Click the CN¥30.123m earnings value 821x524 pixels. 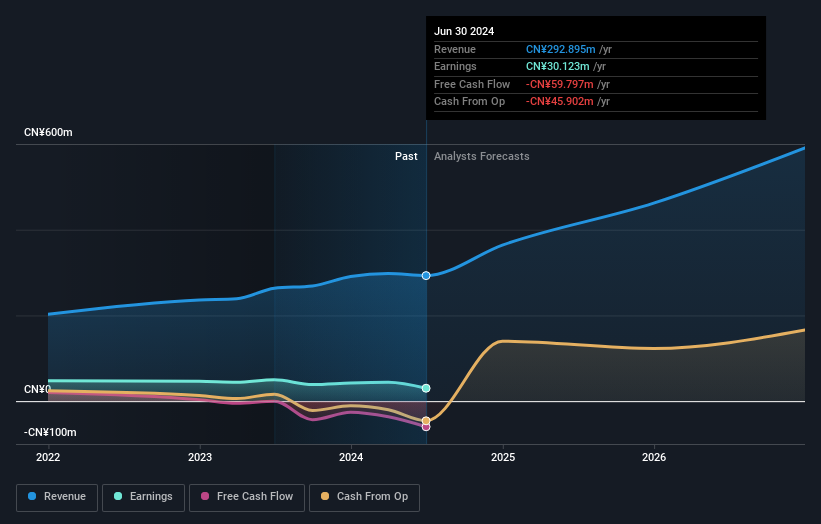coord(558,66)
